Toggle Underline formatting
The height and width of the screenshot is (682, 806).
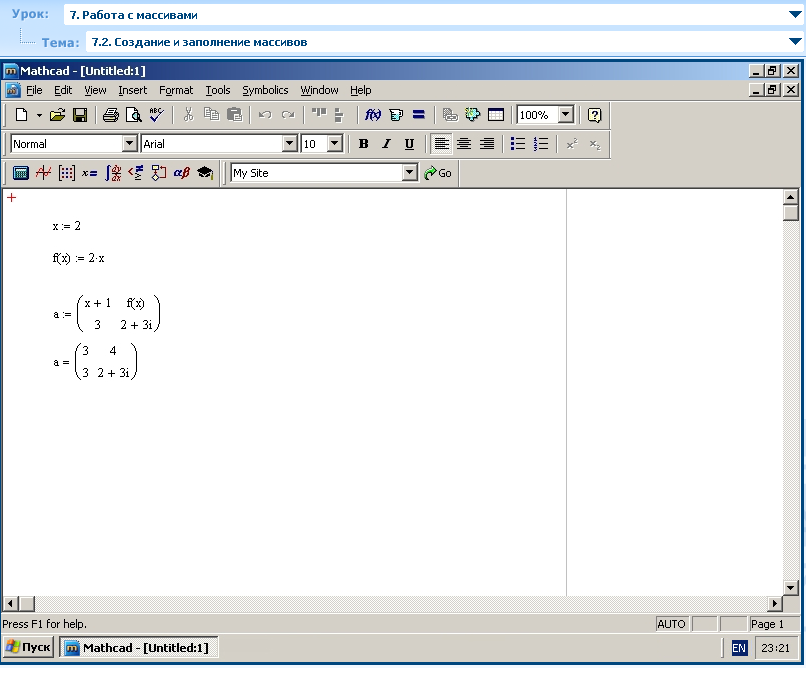[409, 144]
